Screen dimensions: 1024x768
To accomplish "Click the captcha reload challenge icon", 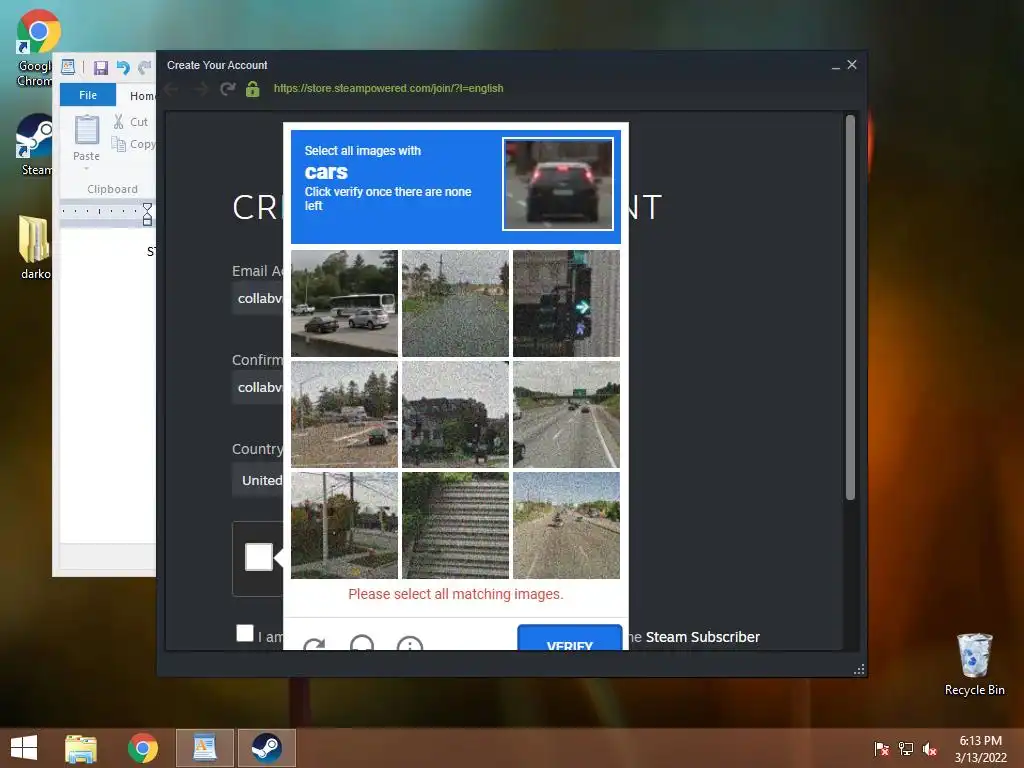I will click(x=314, y=644).
